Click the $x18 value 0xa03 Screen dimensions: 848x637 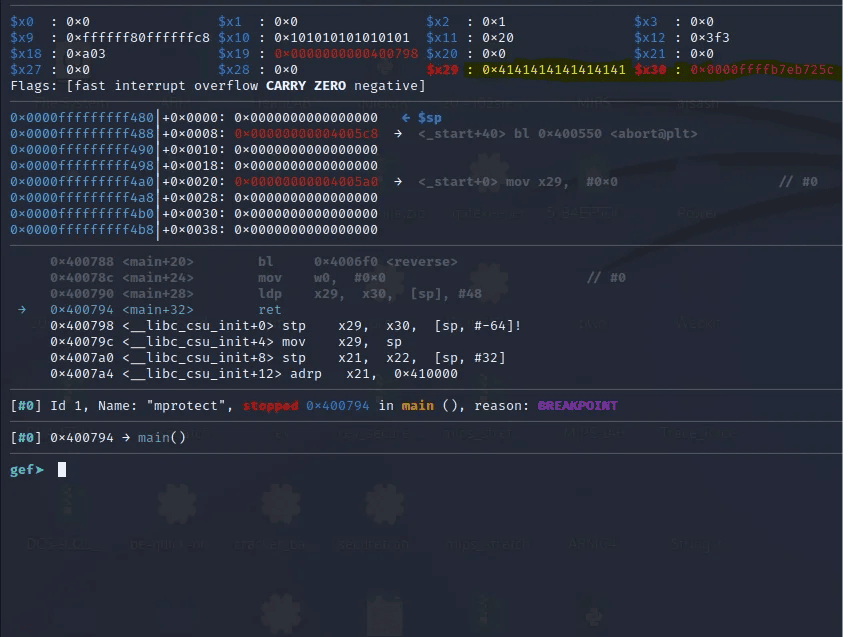(86, 54)
